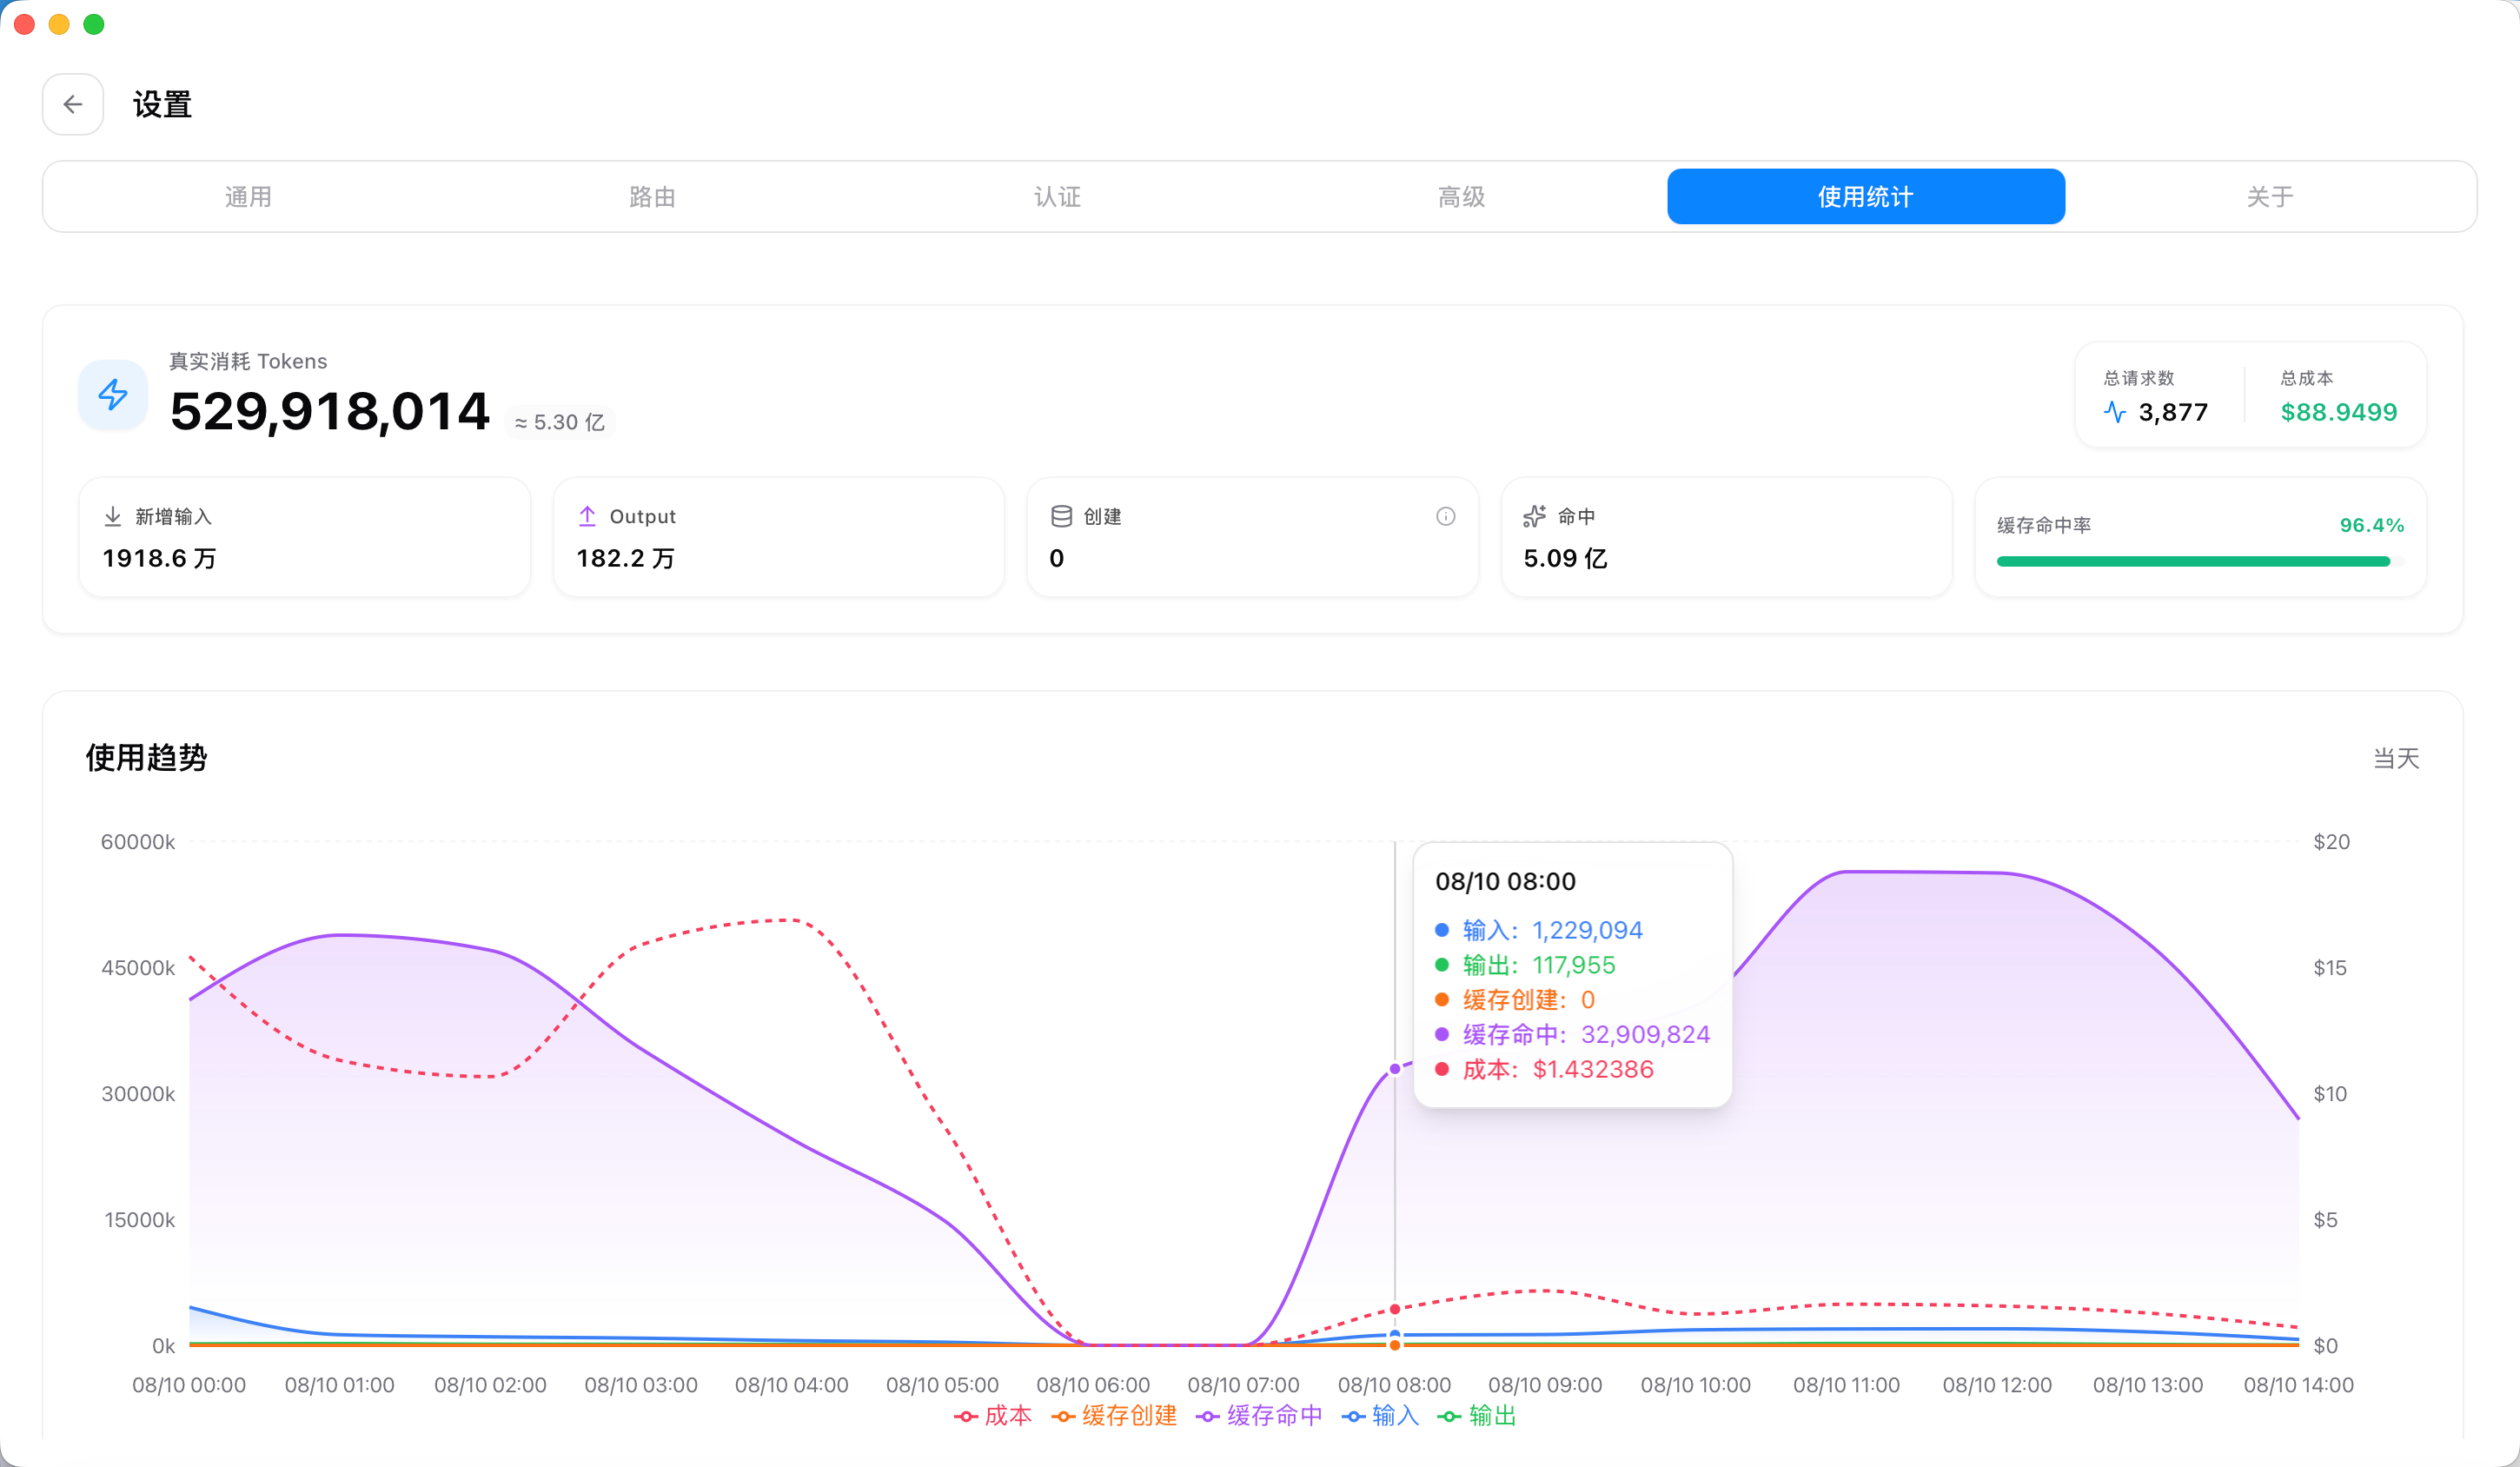Click the upload arrow icon beside Output
The height and width of the screenshot is (1467, 2520).
[587, 516]
